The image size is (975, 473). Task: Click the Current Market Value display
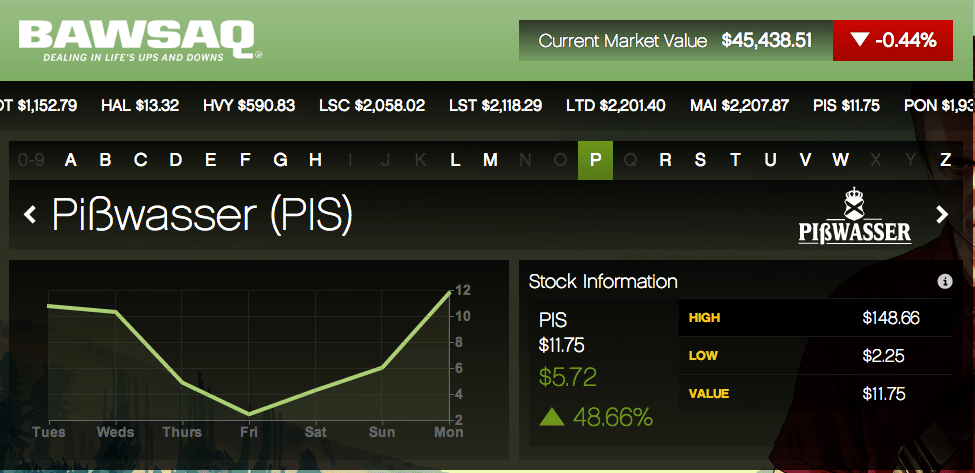(x=674, y=41)
